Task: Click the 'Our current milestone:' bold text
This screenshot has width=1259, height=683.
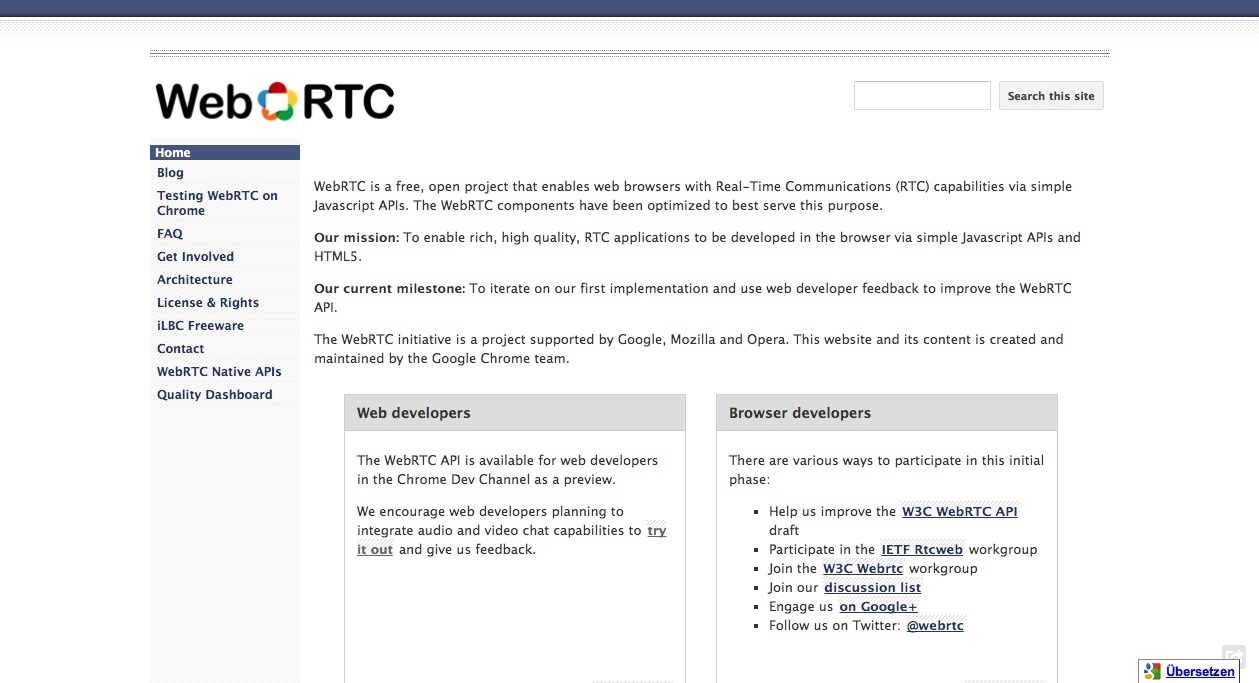Action: [x=390, y=289]
